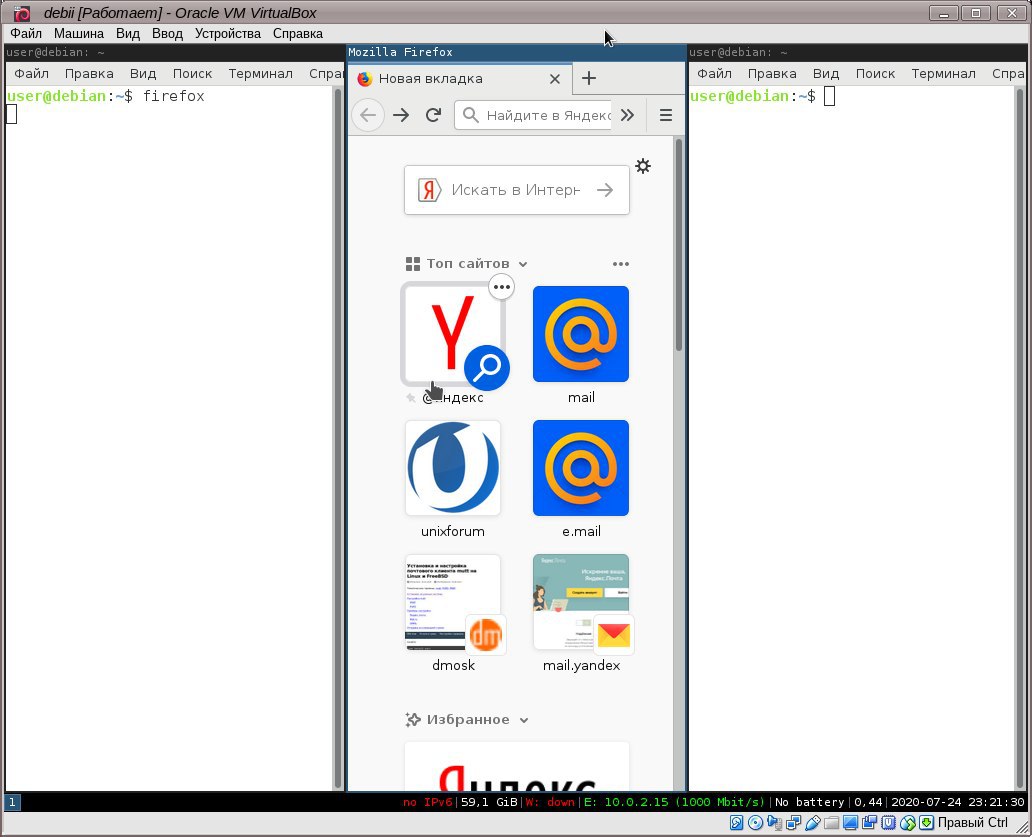The width and height of the screenshot is (1032, 837).
Task: Submit search with the arrow button
Action: (x=605, y=190)
